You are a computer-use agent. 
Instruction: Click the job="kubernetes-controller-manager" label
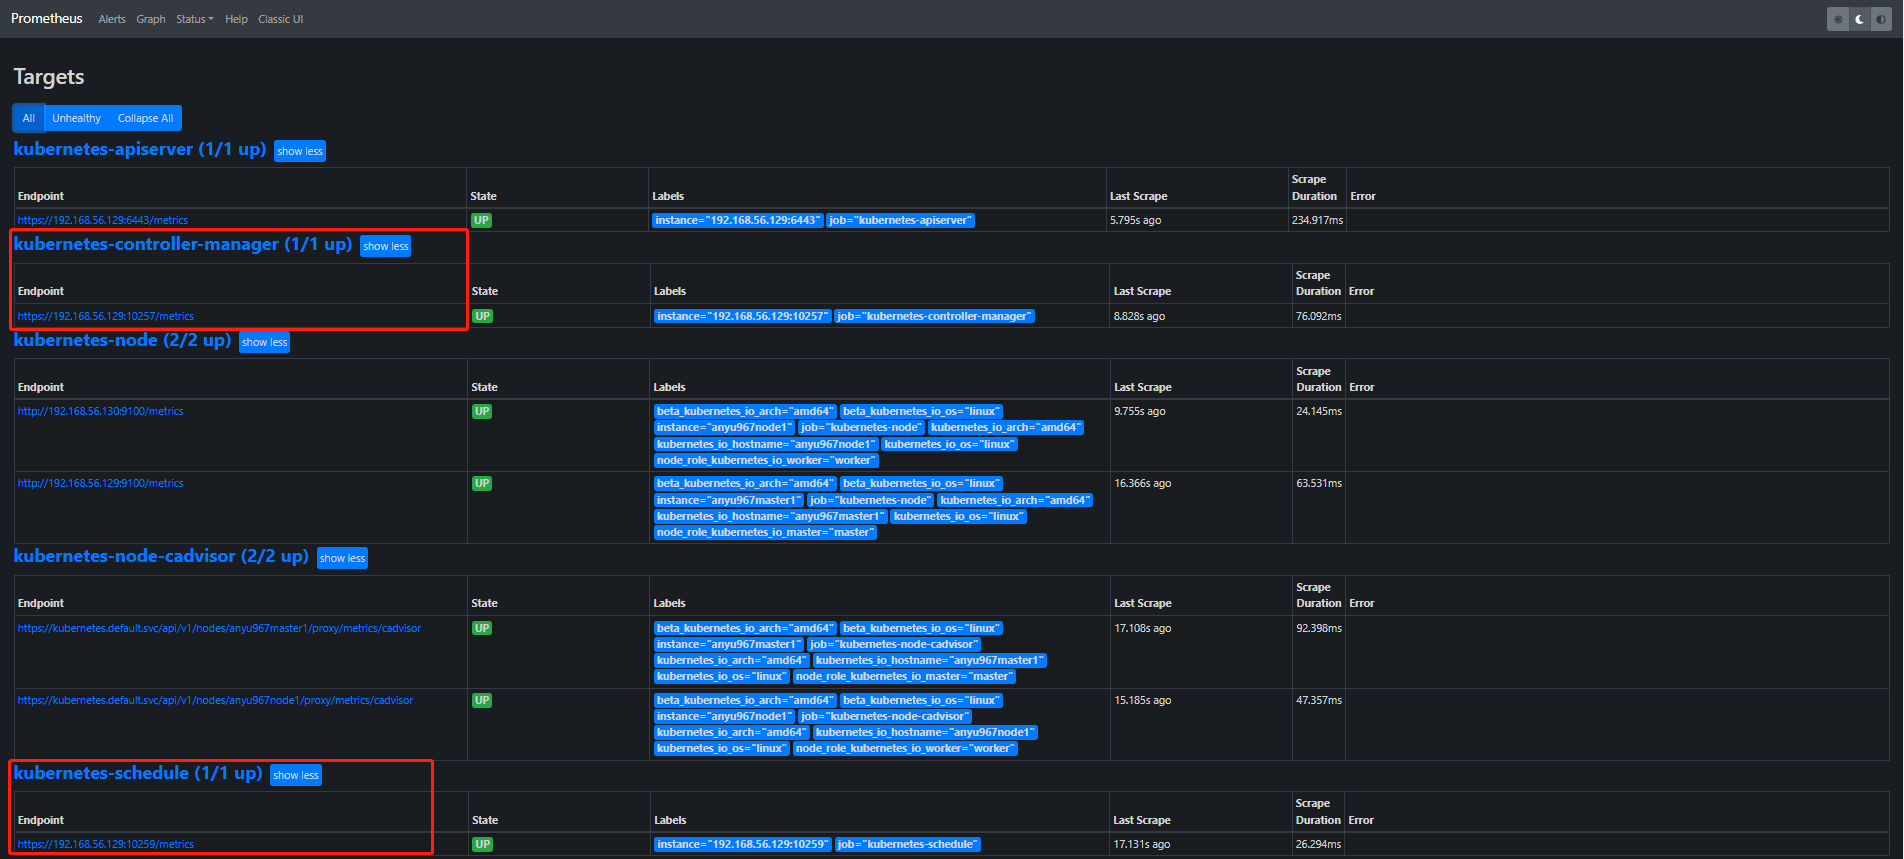[x=935, y=316]
